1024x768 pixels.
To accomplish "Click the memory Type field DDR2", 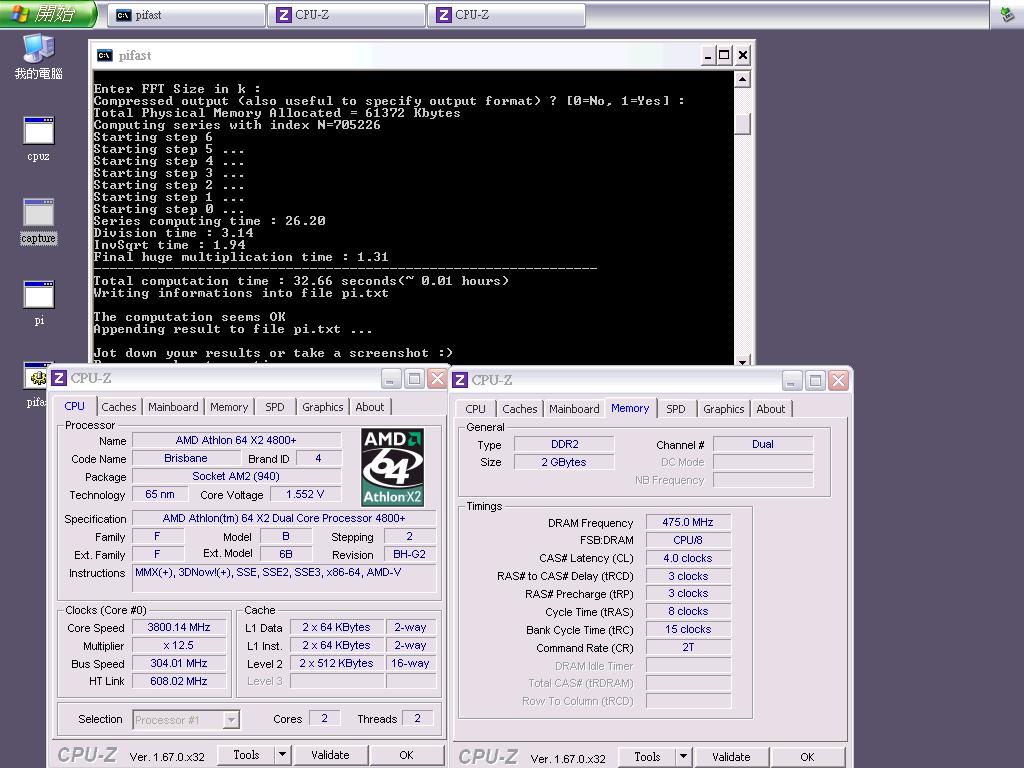I will point(564,444).
